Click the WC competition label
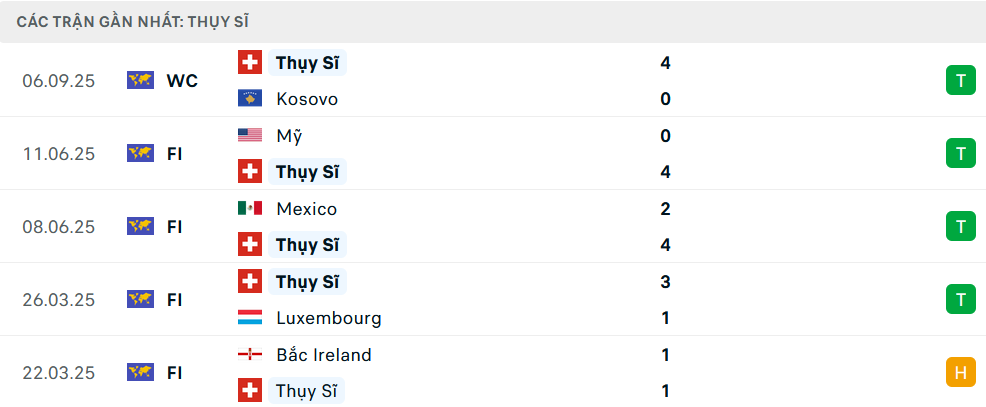Viewport: 986px width, 407px height. click(x=182, y=81)
